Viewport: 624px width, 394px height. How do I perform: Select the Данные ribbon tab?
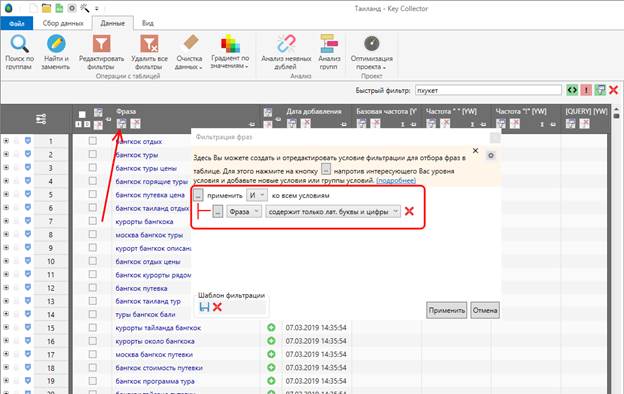coord(113,23)
